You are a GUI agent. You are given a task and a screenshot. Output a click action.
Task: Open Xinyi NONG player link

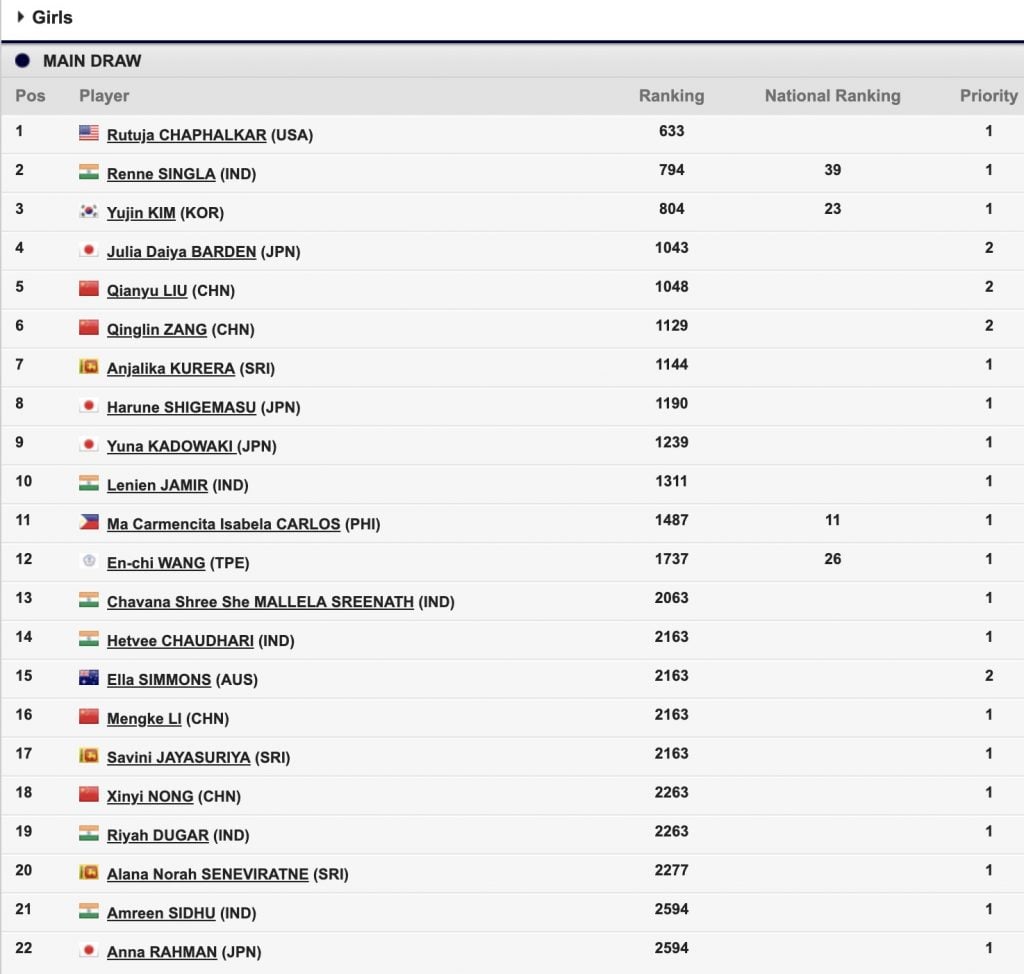click(x=150, y=796)
